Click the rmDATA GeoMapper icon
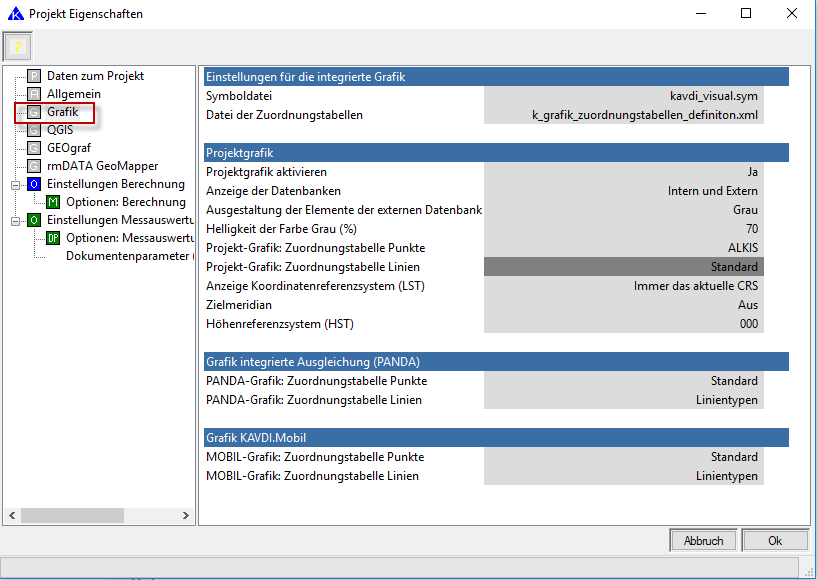The width and height of the screenshot is (818, 580). [x=34, y=166]
